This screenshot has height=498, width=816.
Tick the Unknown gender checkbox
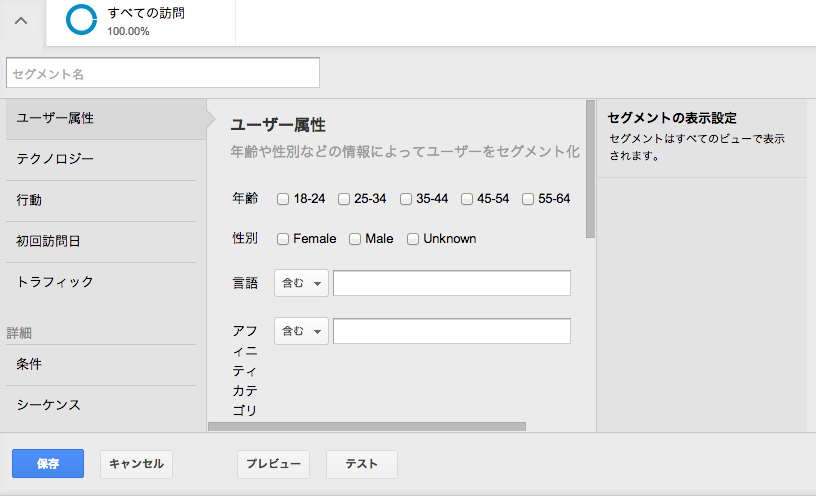click(x=413, y=239)
